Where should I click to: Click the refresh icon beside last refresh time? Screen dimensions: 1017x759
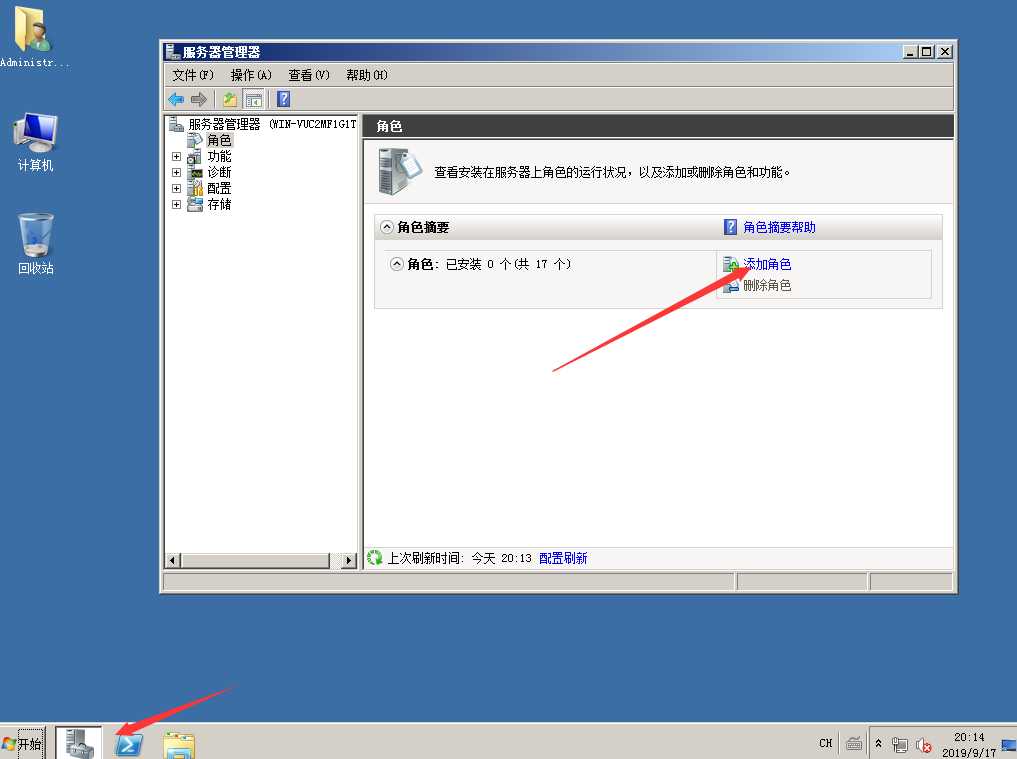374,558
